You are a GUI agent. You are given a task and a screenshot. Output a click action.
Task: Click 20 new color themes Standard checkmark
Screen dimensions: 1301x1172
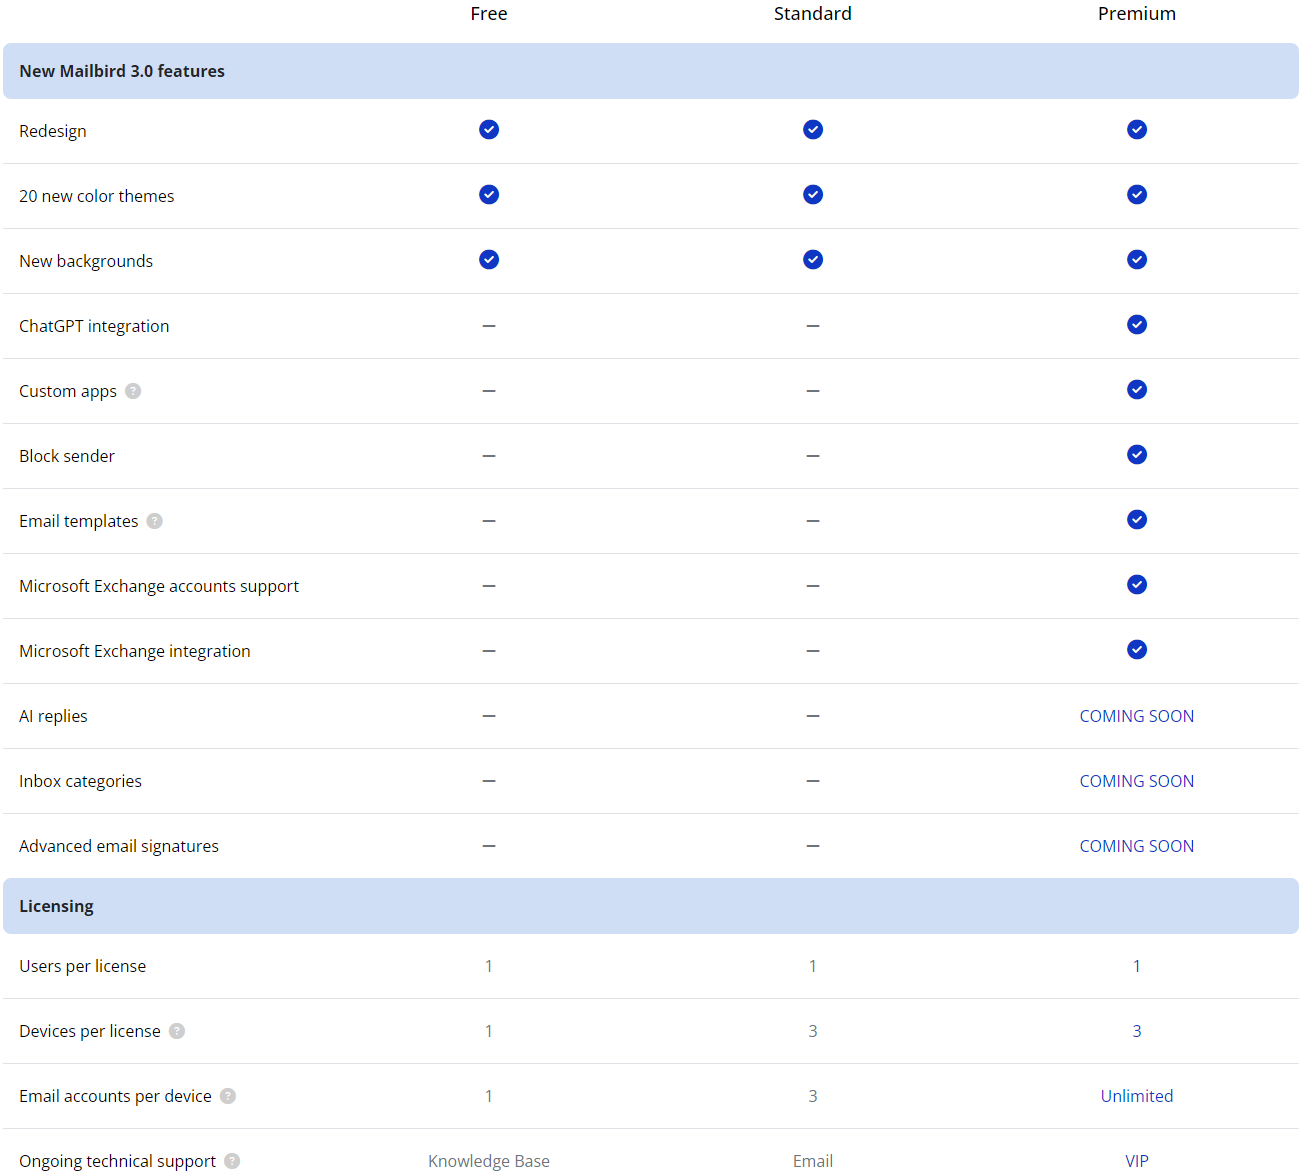point(813,195)
